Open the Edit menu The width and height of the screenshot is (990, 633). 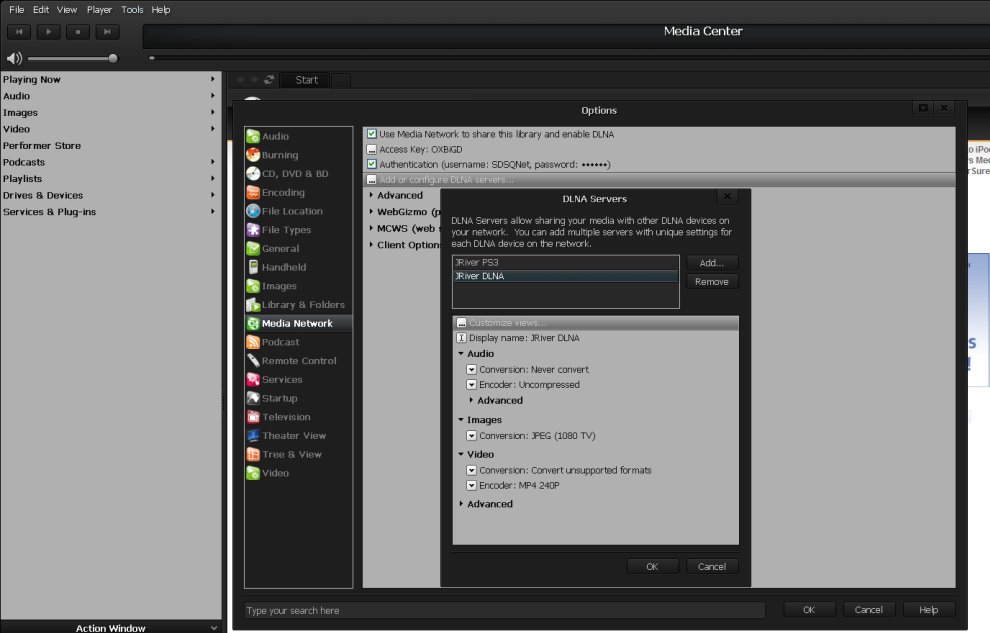pos(41,9)
